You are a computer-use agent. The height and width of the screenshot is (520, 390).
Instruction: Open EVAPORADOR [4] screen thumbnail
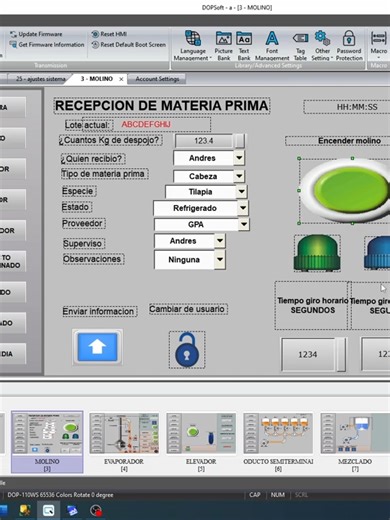[124, 442]
